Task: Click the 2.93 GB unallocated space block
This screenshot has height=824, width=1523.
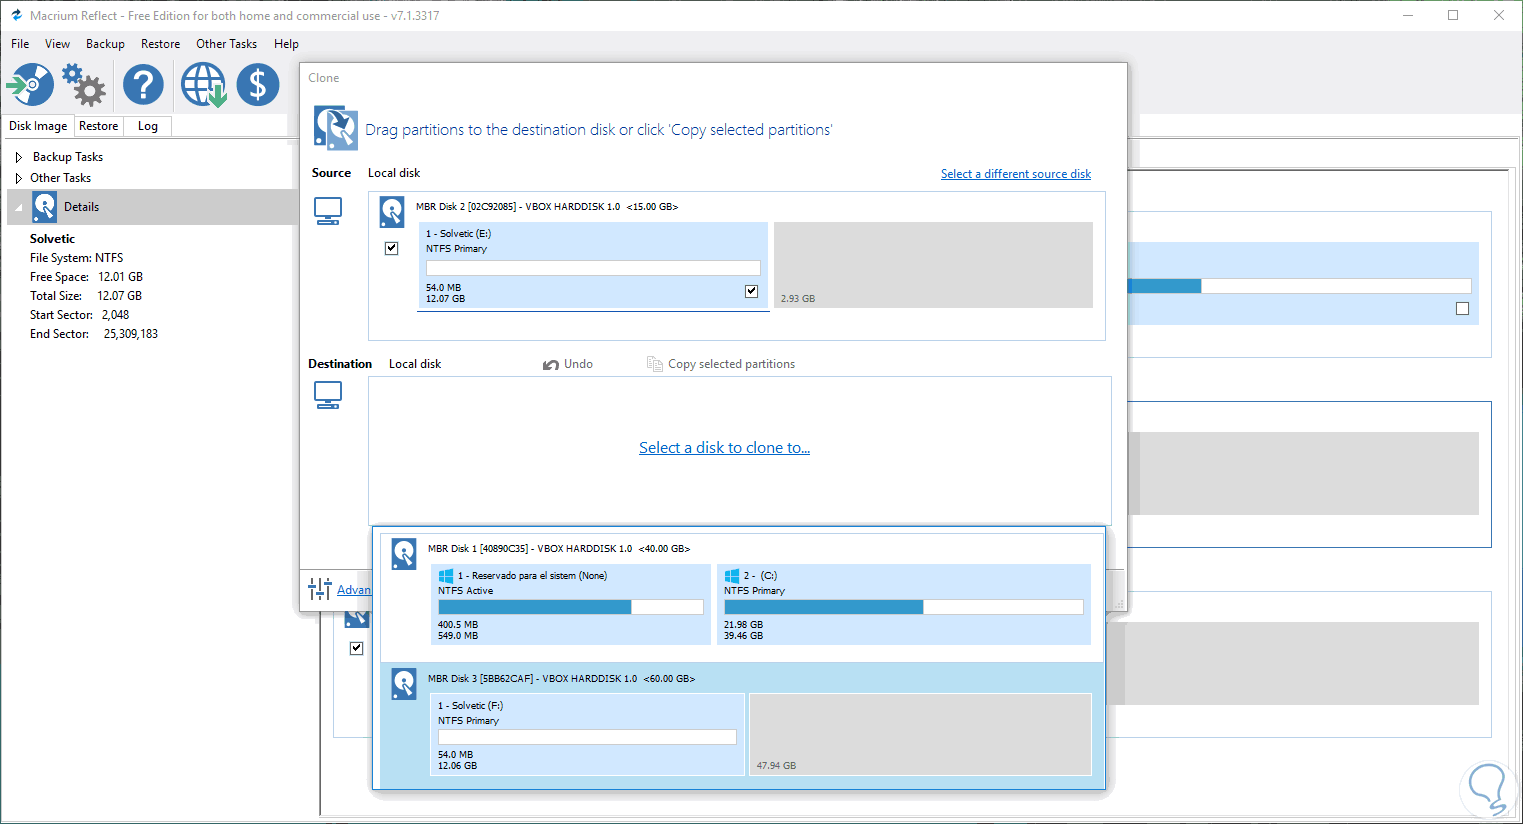Action: (x=933, y=265)
